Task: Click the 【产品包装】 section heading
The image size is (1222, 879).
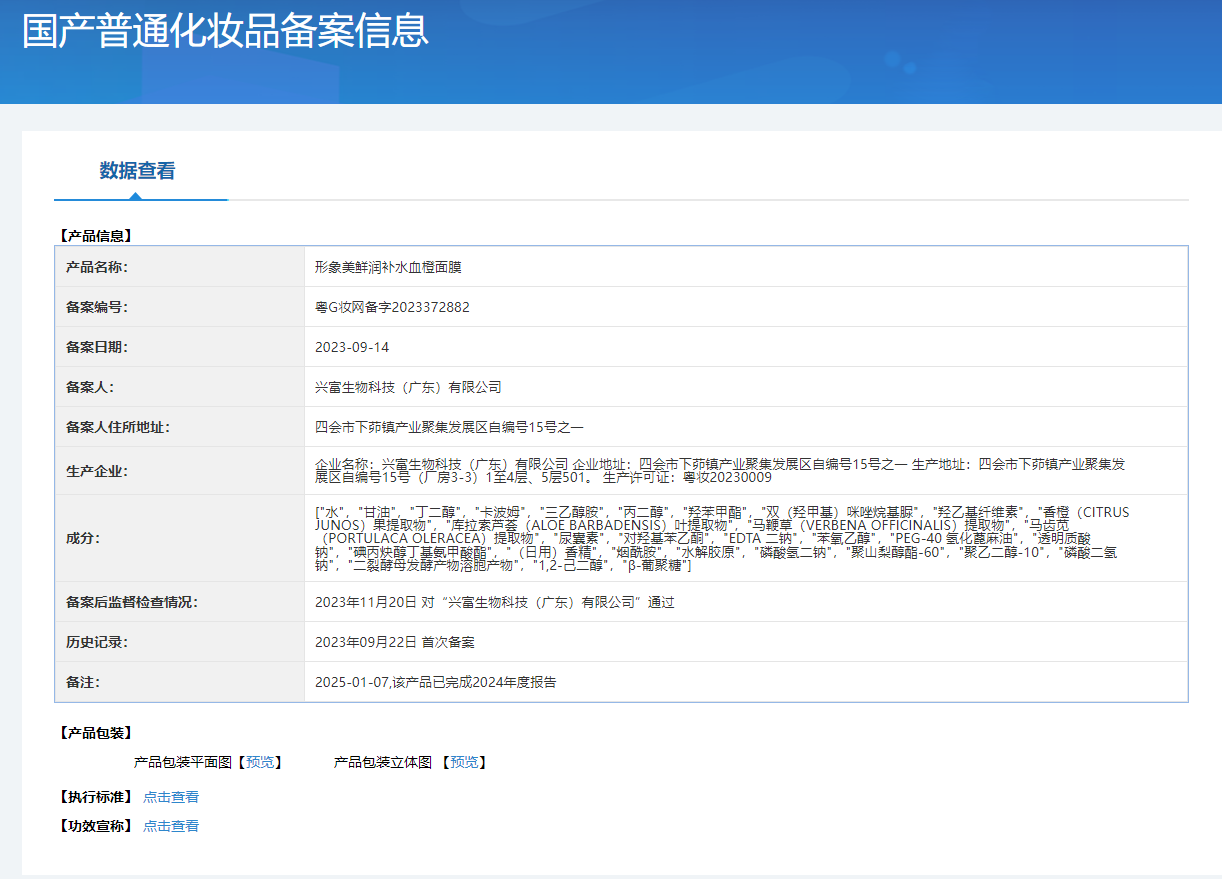Action: 96,733
